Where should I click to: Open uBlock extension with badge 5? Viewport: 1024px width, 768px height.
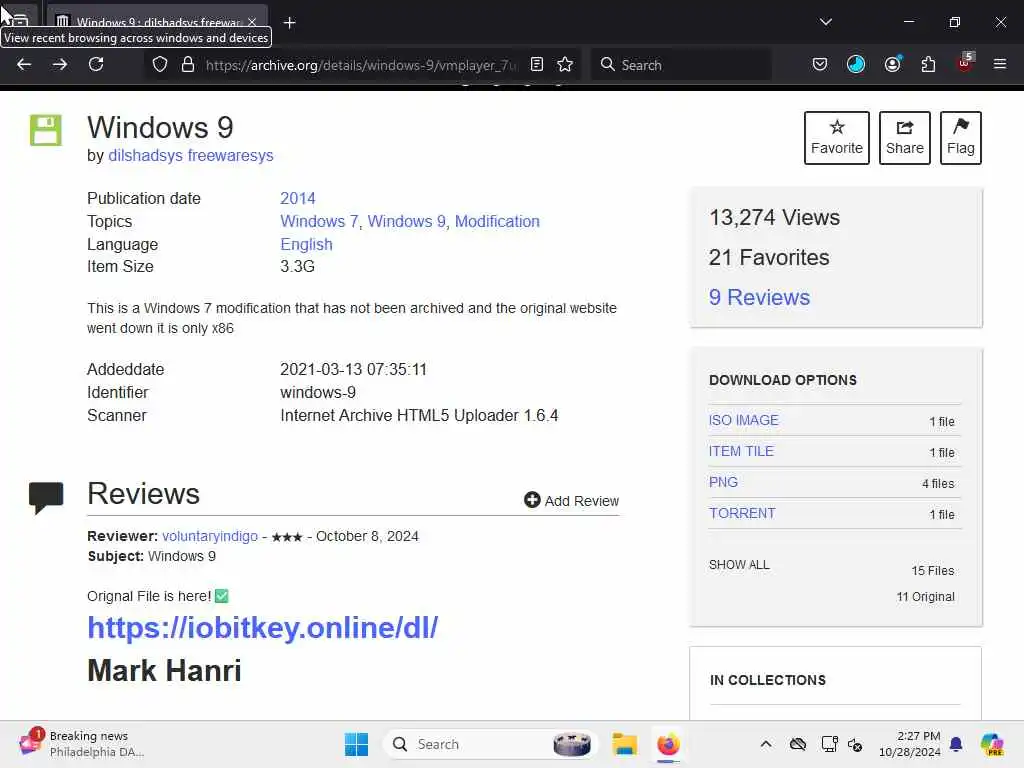point(965,63)
